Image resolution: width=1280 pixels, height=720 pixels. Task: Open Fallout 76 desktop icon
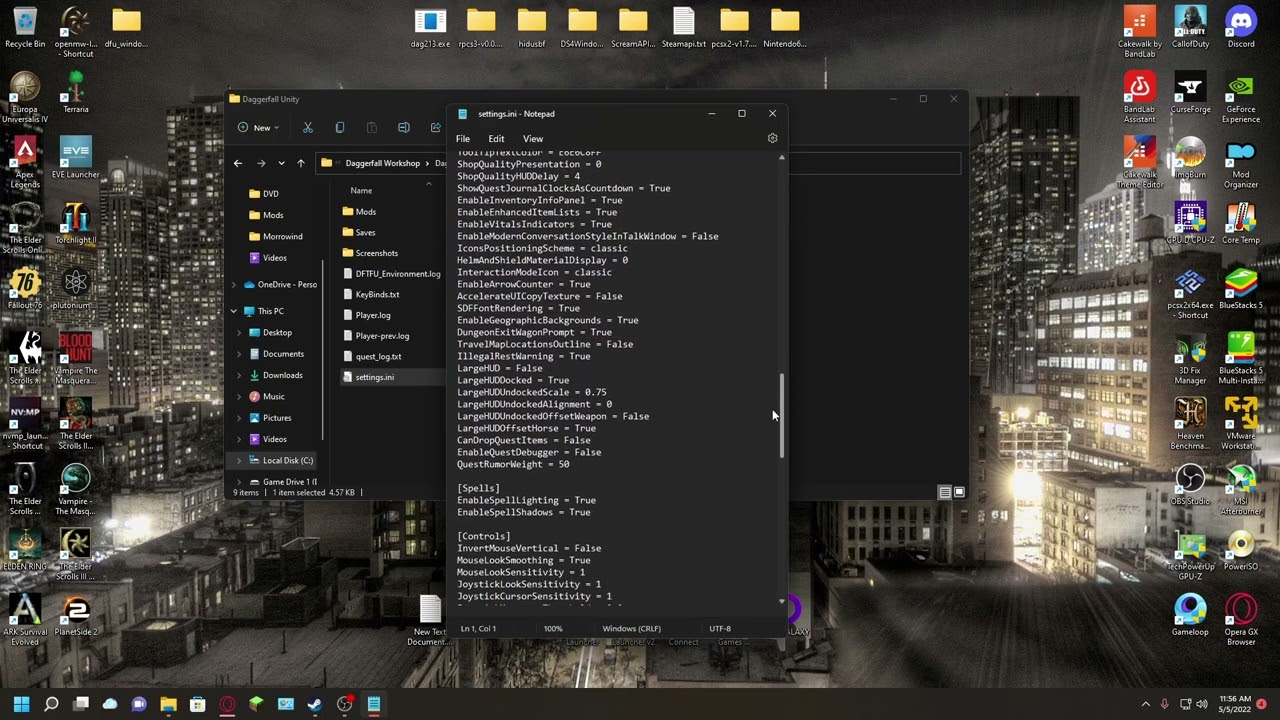(x=25, y=288)
